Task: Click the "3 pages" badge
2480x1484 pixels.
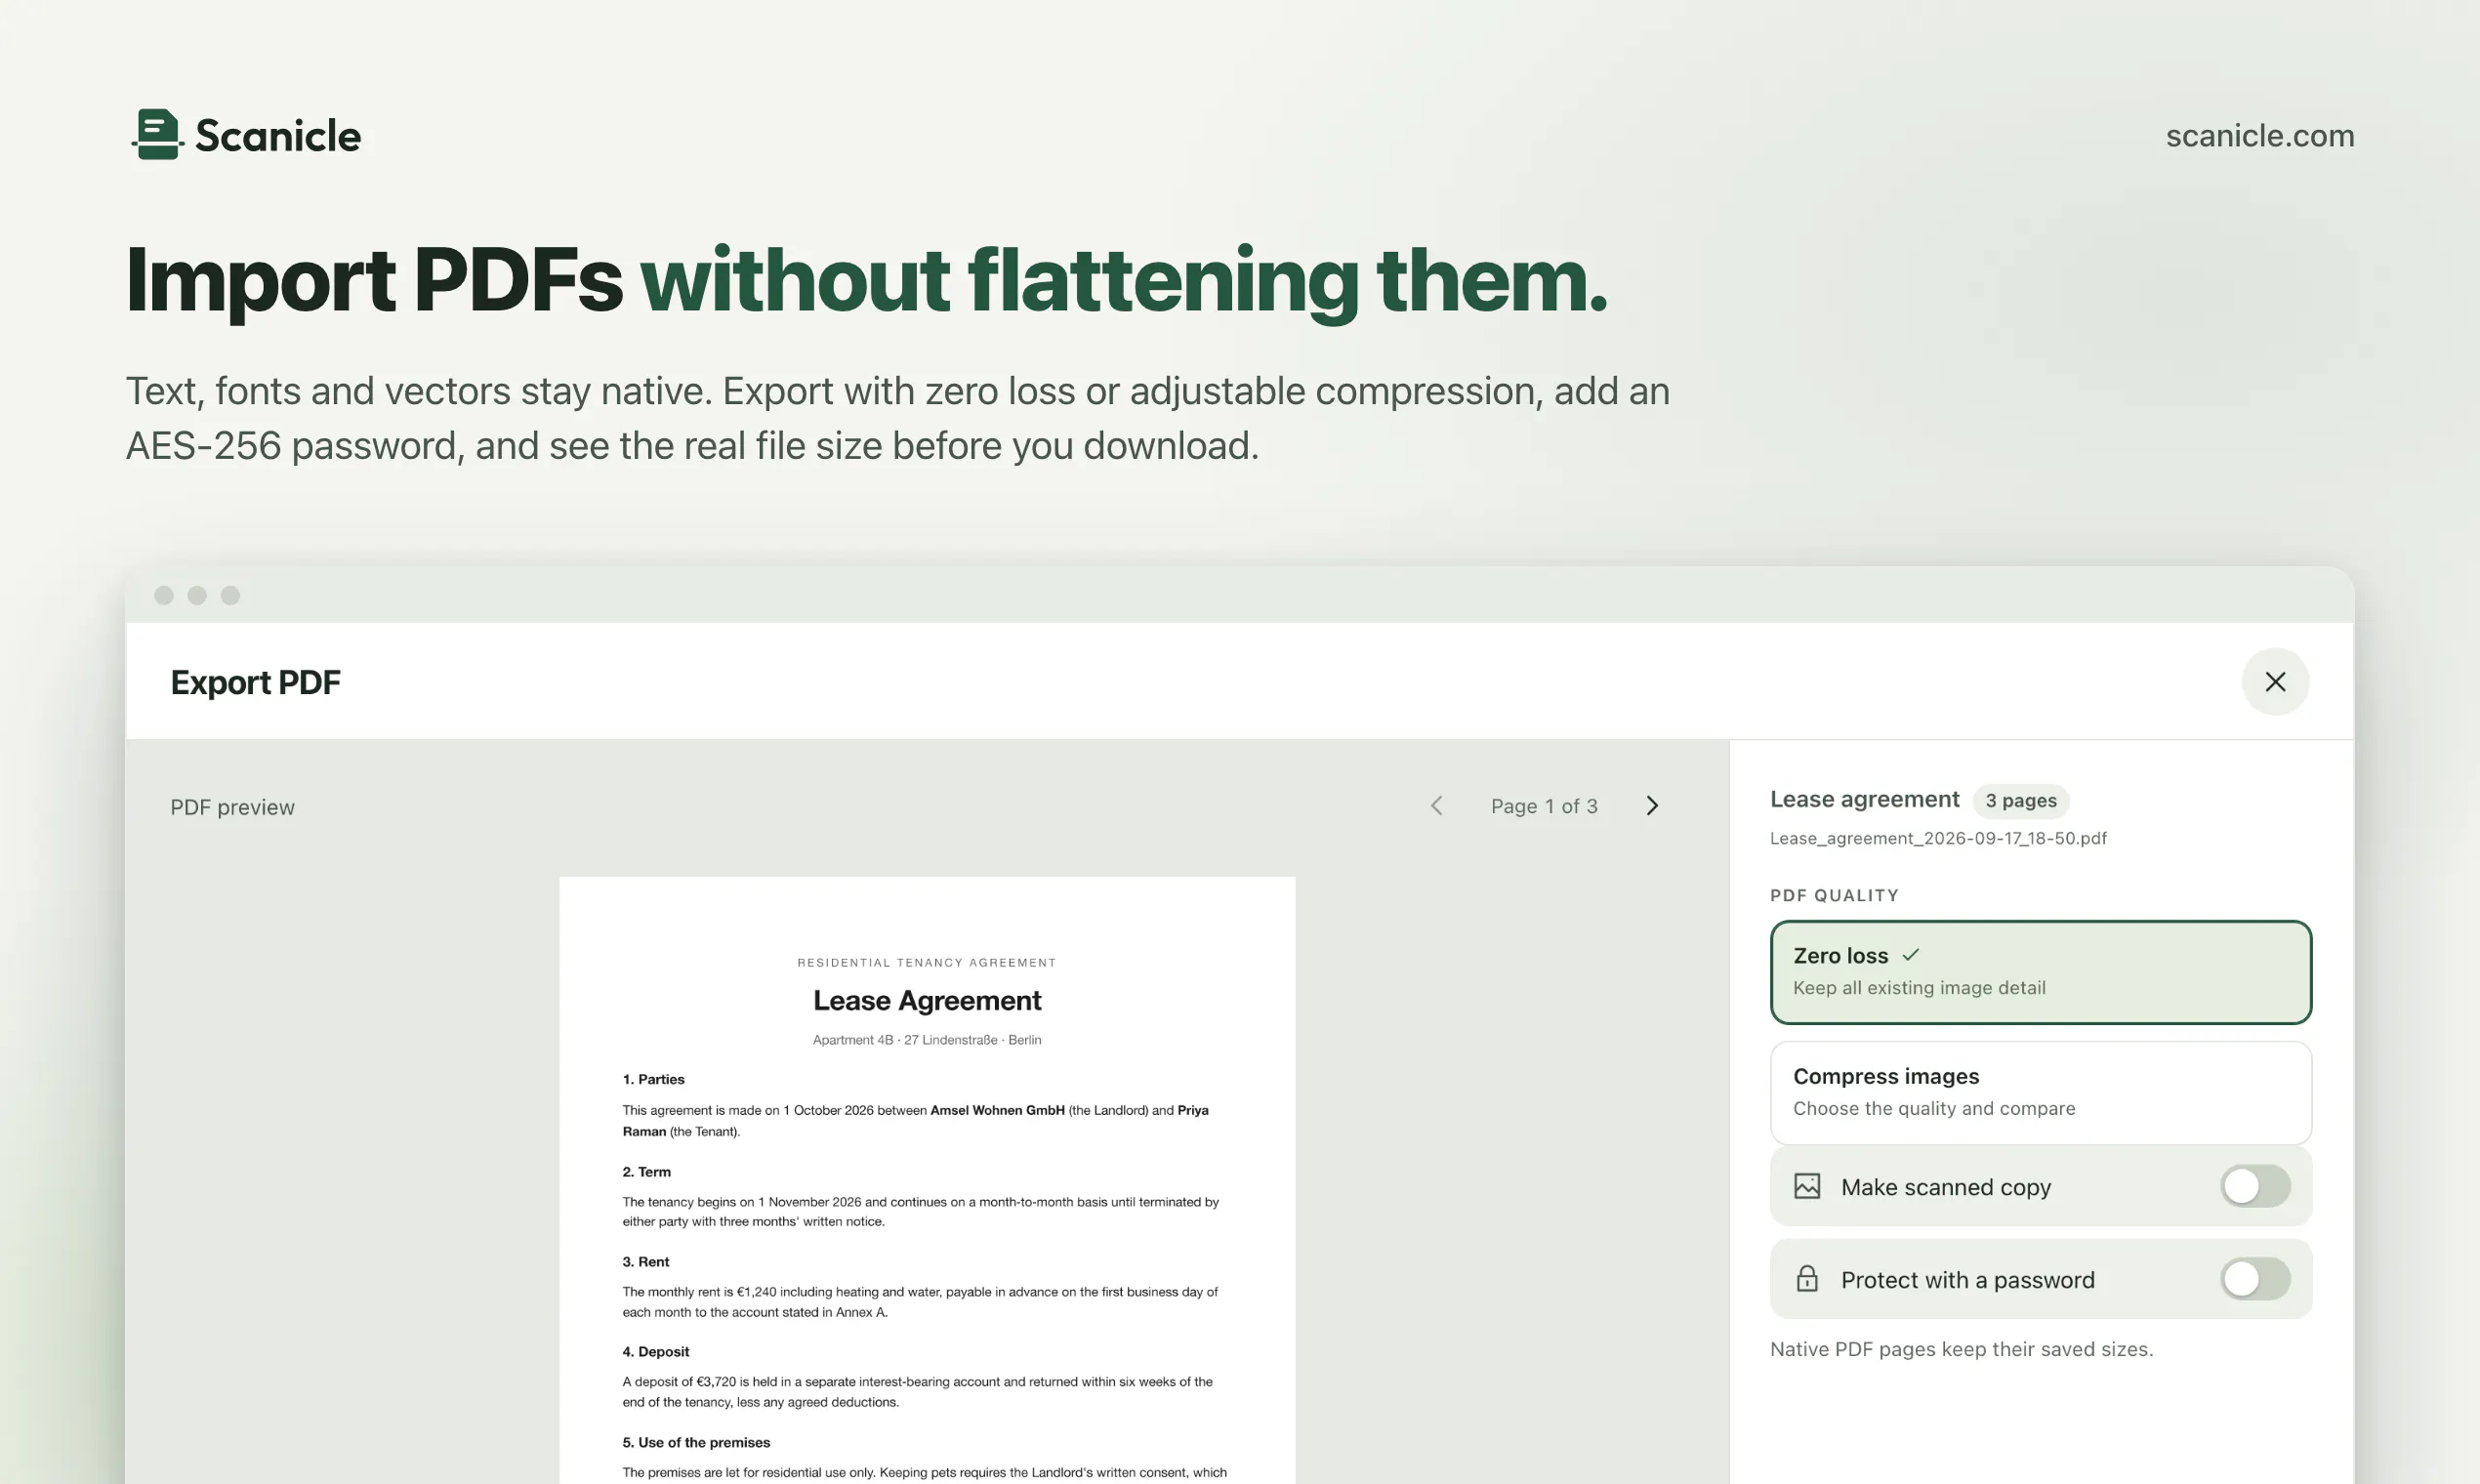Action: (2021, 801)
